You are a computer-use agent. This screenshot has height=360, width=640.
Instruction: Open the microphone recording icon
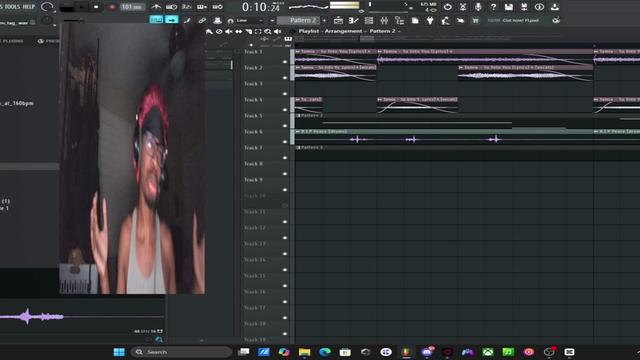[478, 7]
